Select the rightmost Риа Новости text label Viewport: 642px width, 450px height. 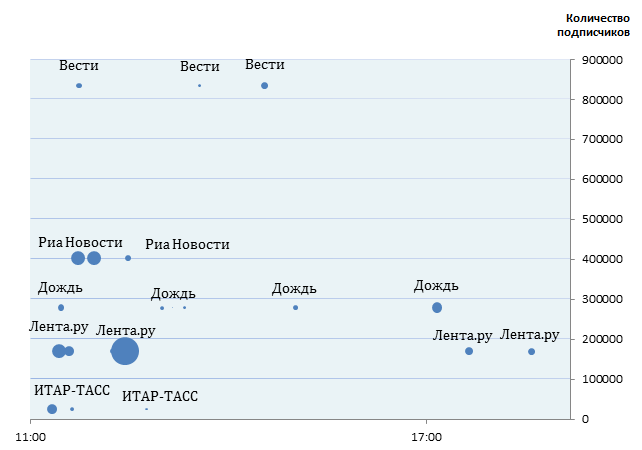[x=187, y=244]
